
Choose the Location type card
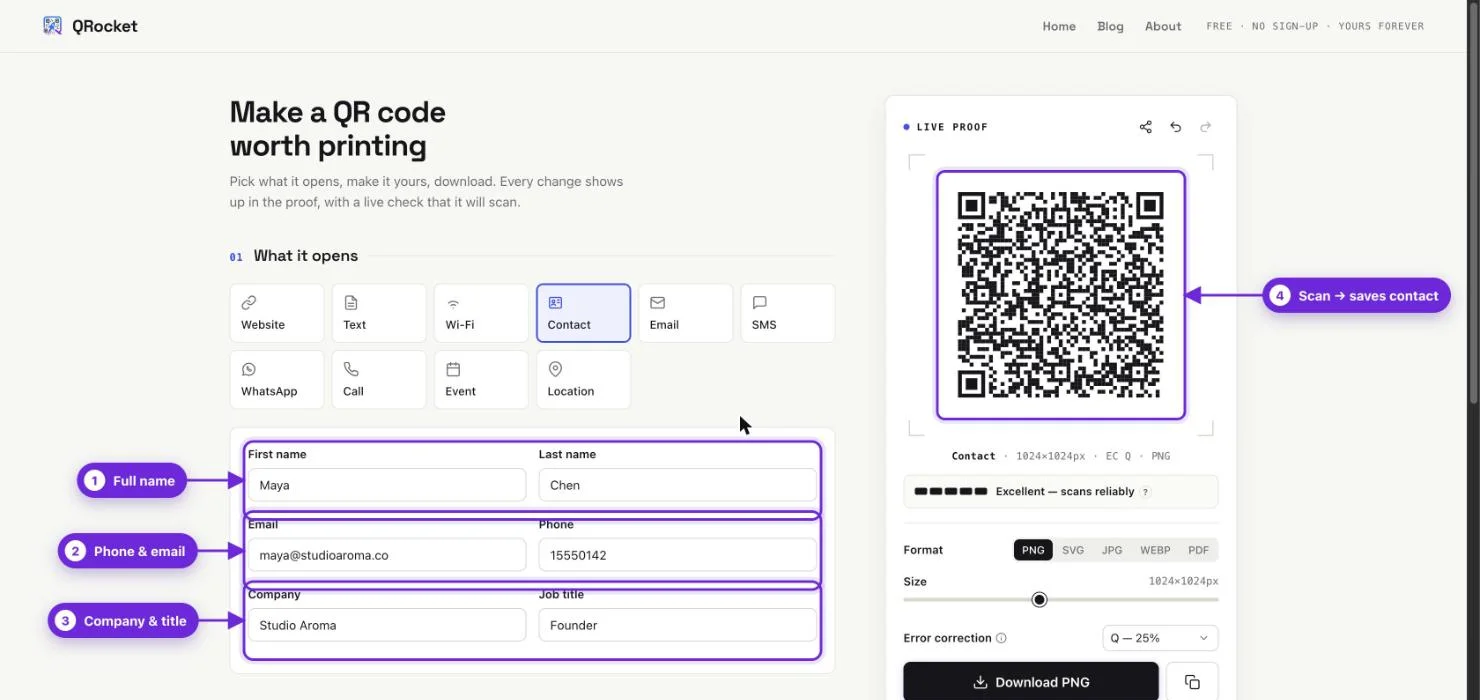coord(583,379)
